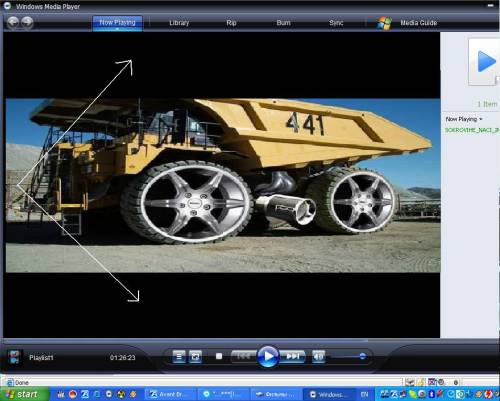Image resolution: width=500 pixels, height=401 pixels.
Task: Go forward with the forward arrow button
Action: pyautogui.click(x=27, y=23)
